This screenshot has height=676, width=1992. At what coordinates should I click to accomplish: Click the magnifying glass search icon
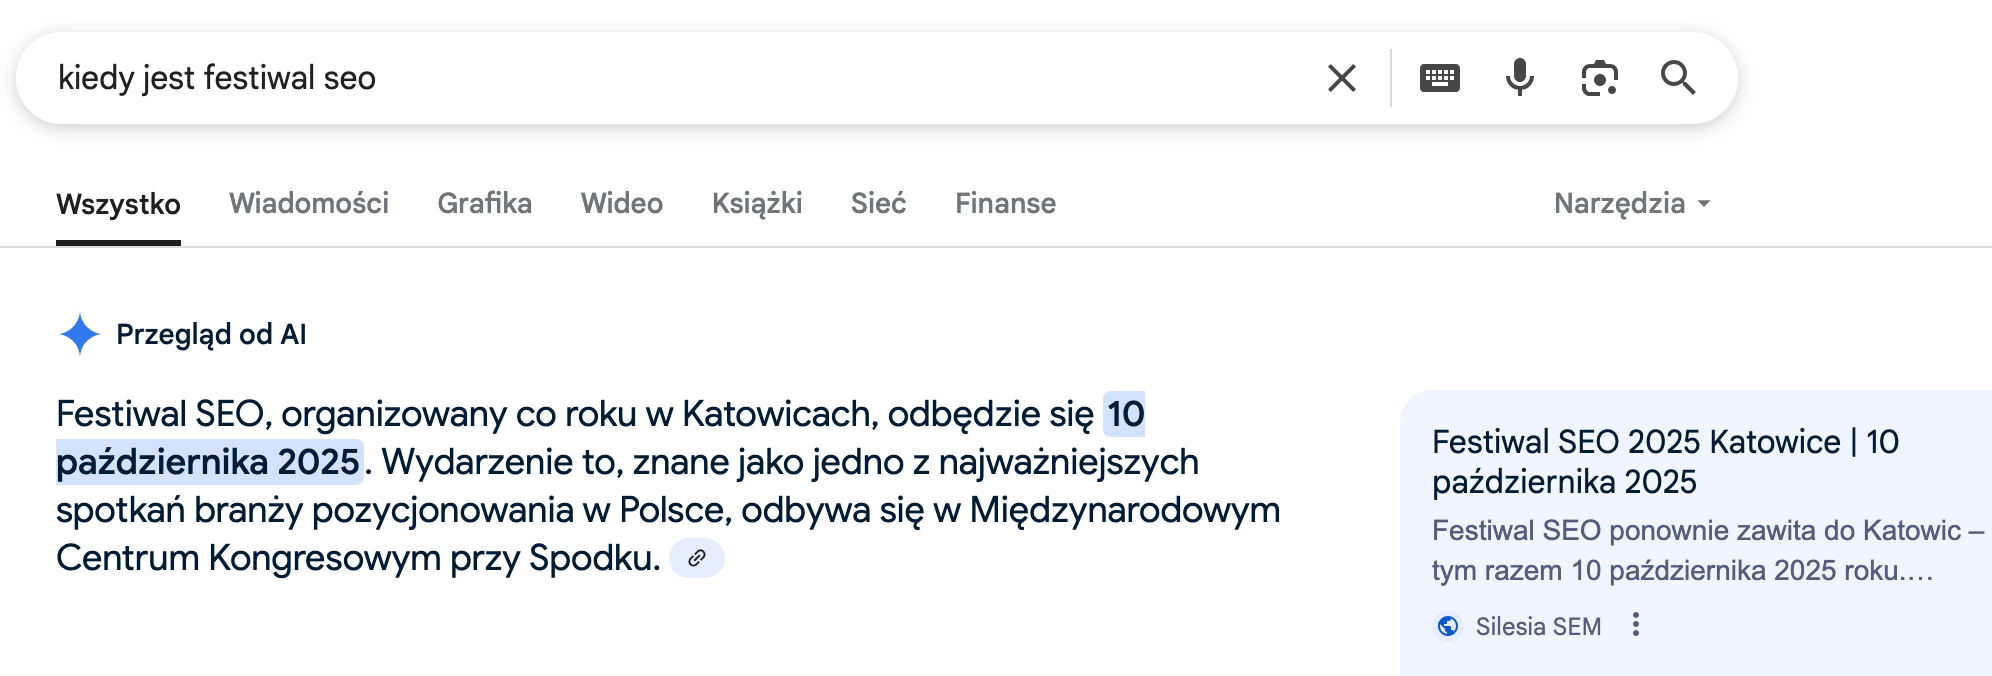tap(1678, 78)
